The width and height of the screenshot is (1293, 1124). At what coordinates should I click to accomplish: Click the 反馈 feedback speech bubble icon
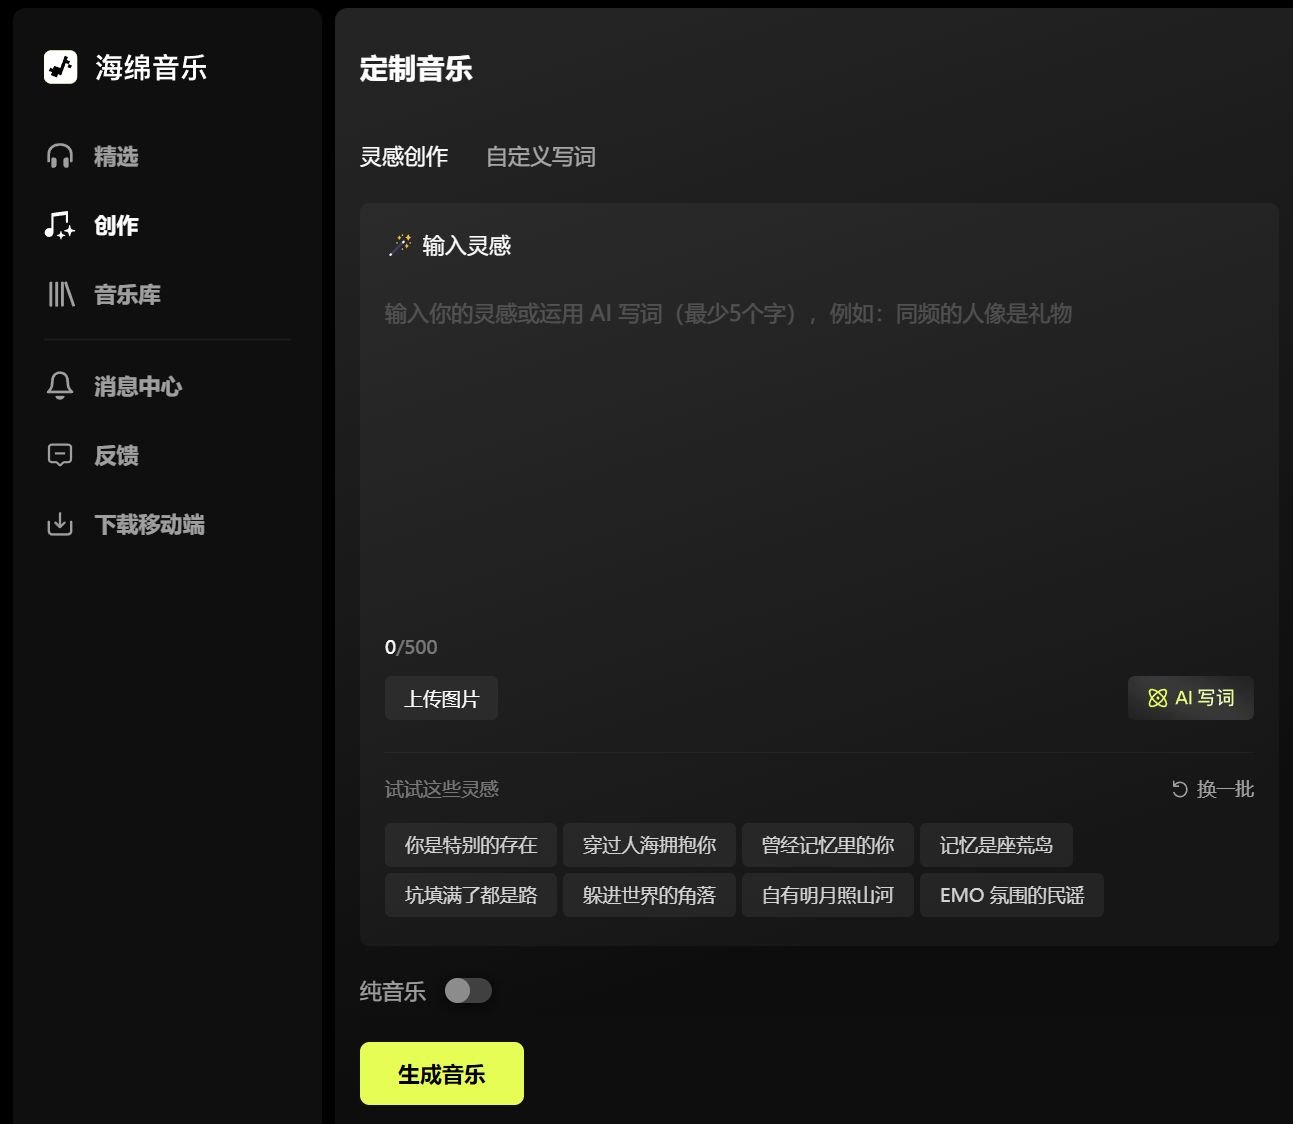(x=60, y=455)
